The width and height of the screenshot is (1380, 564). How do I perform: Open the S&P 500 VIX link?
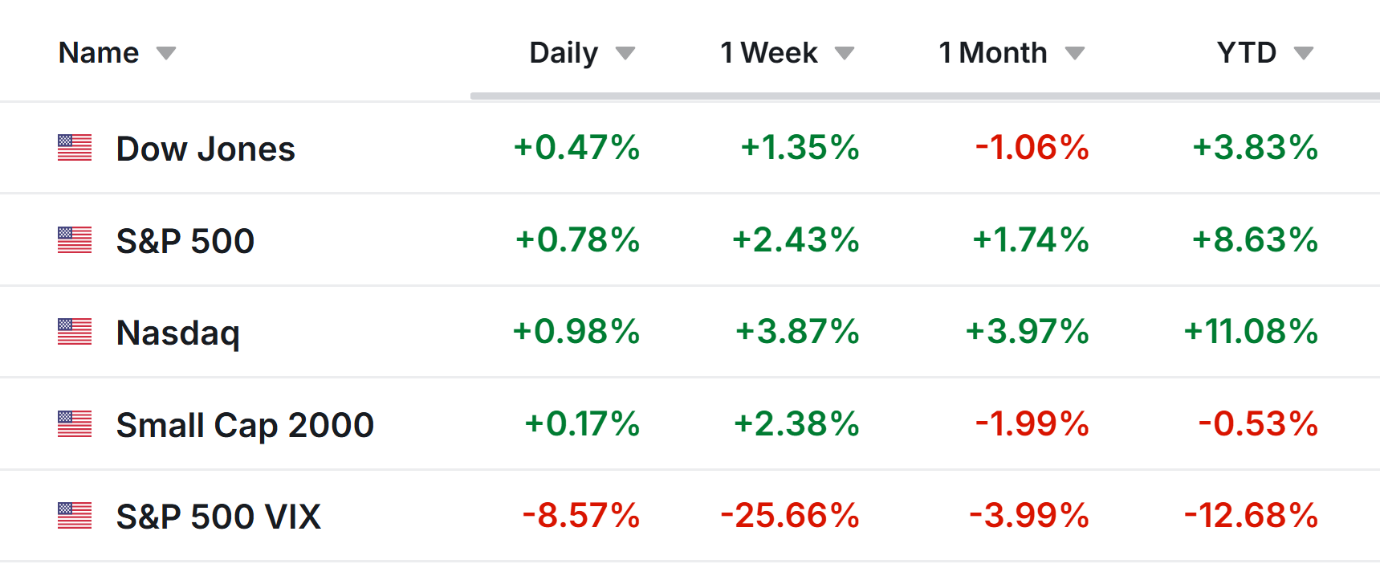218,517
